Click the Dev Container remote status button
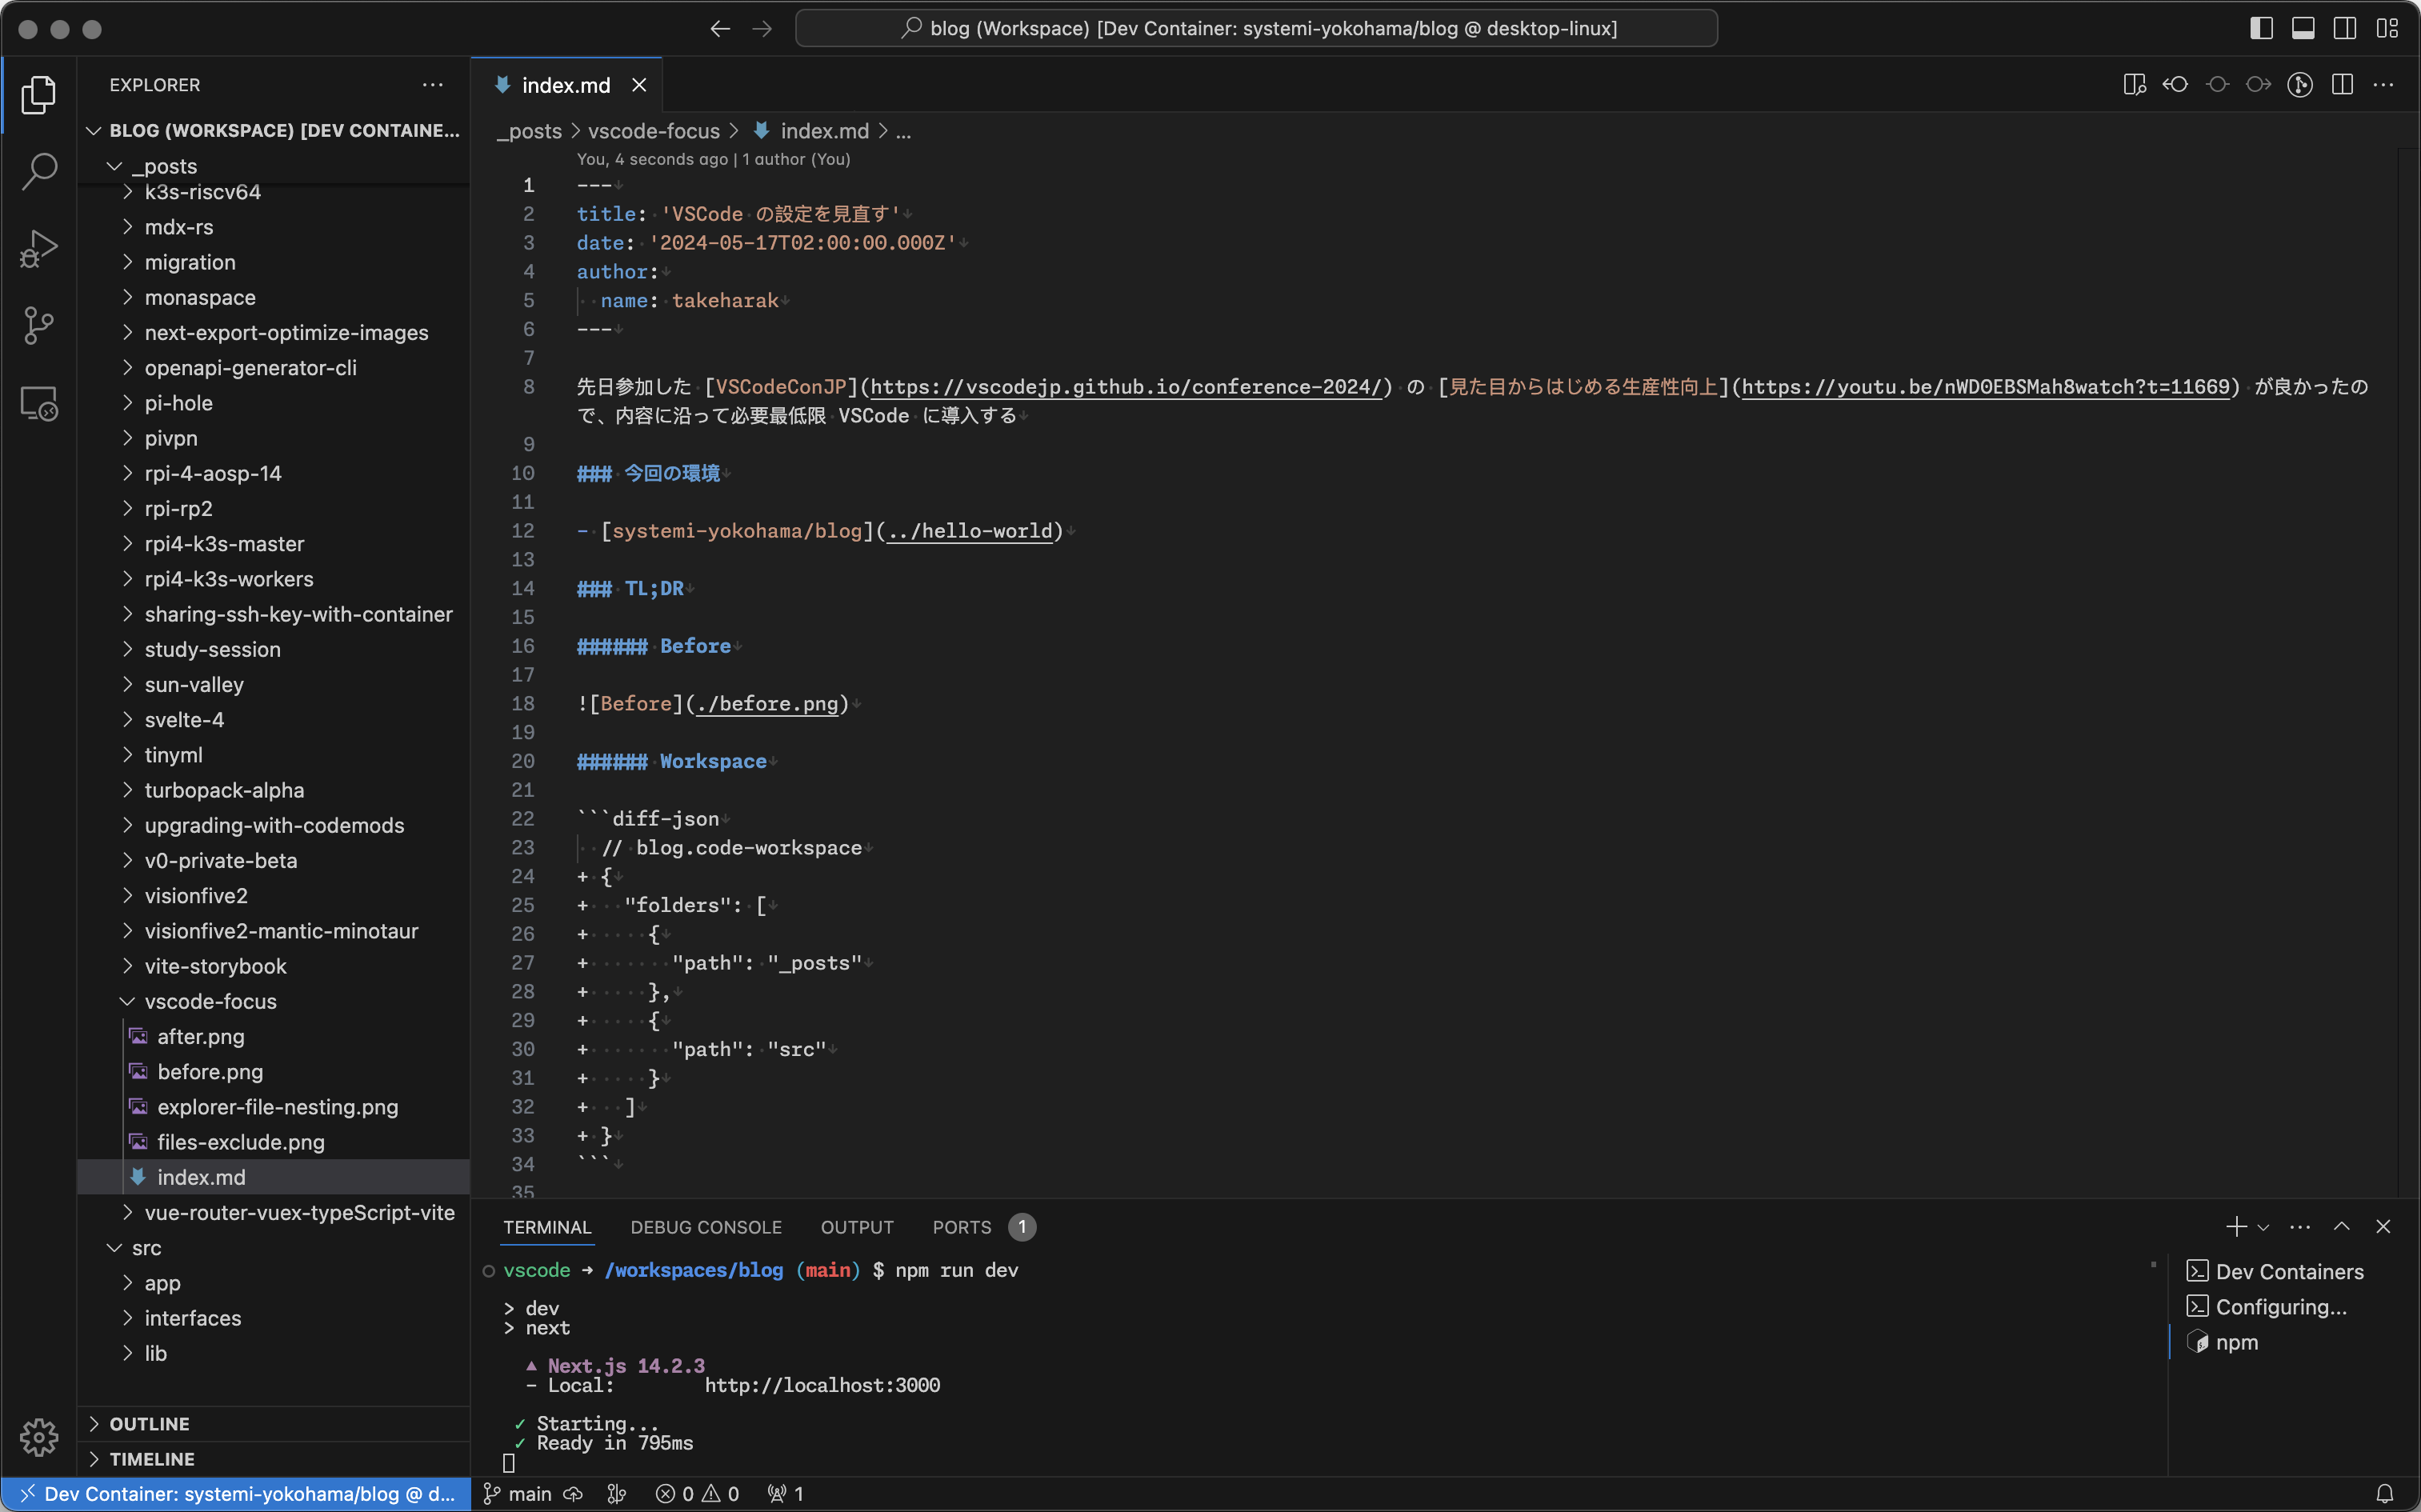2421x1512 pixels. [236, 1494]
